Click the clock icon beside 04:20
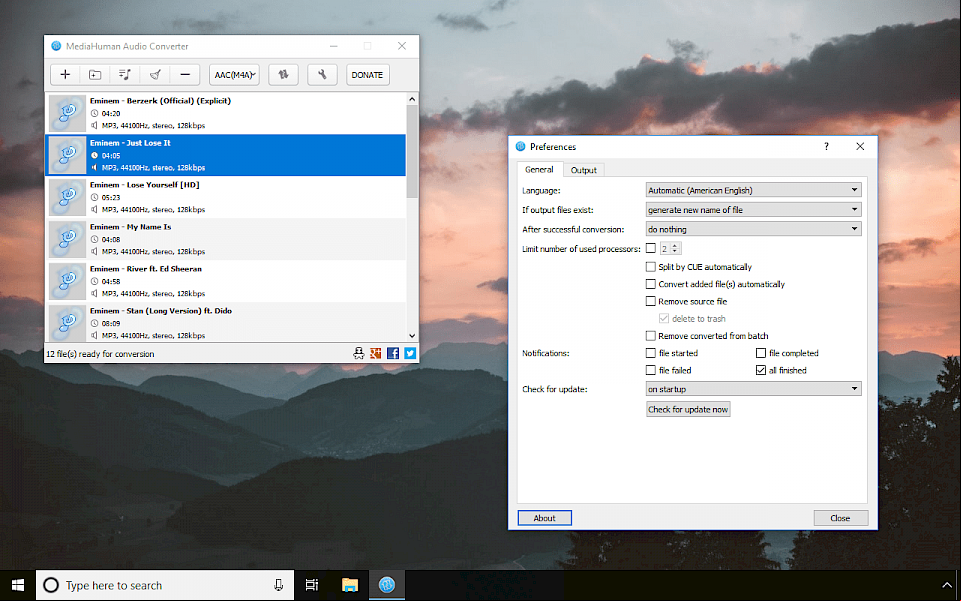This screenshot has width=961, height=601. 94,113
